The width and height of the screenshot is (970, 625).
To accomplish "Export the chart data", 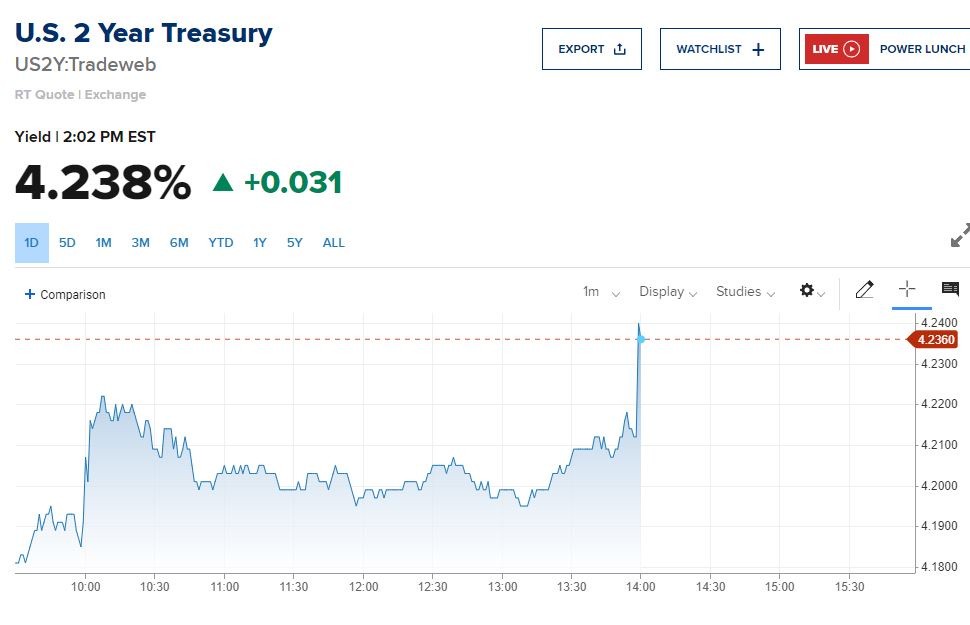I will coord(591,49).
